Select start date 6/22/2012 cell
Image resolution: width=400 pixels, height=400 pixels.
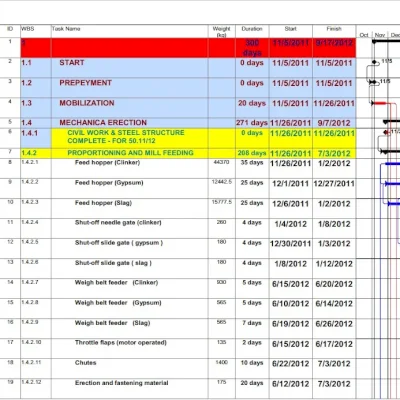290,364
